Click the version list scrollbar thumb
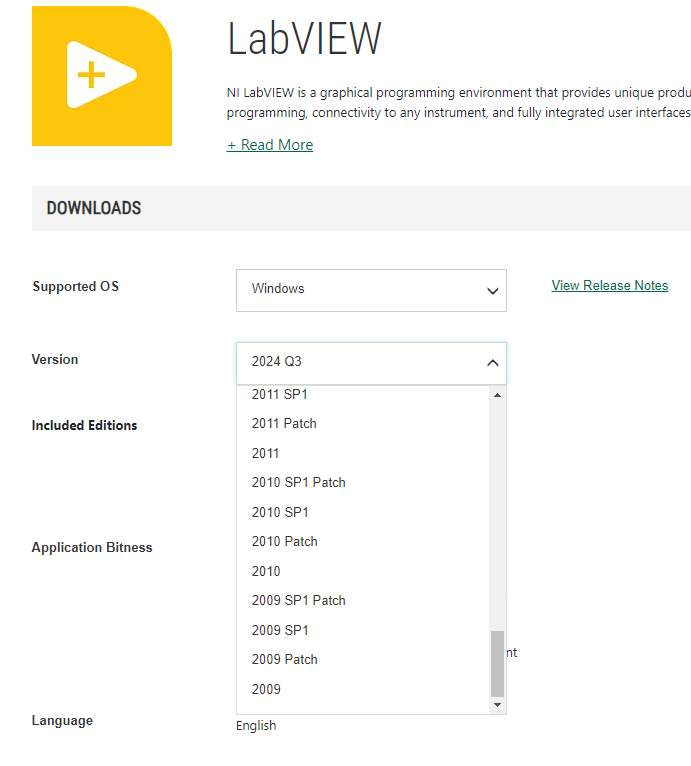Viewport: 691px width, 766px height. pos(497,663)
